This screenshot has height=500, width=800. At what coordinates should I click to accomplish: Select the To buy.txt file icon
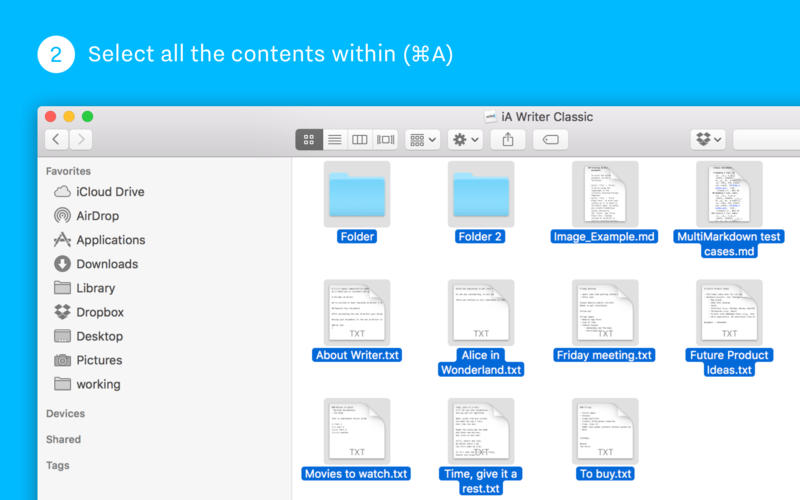pos(605,431)
